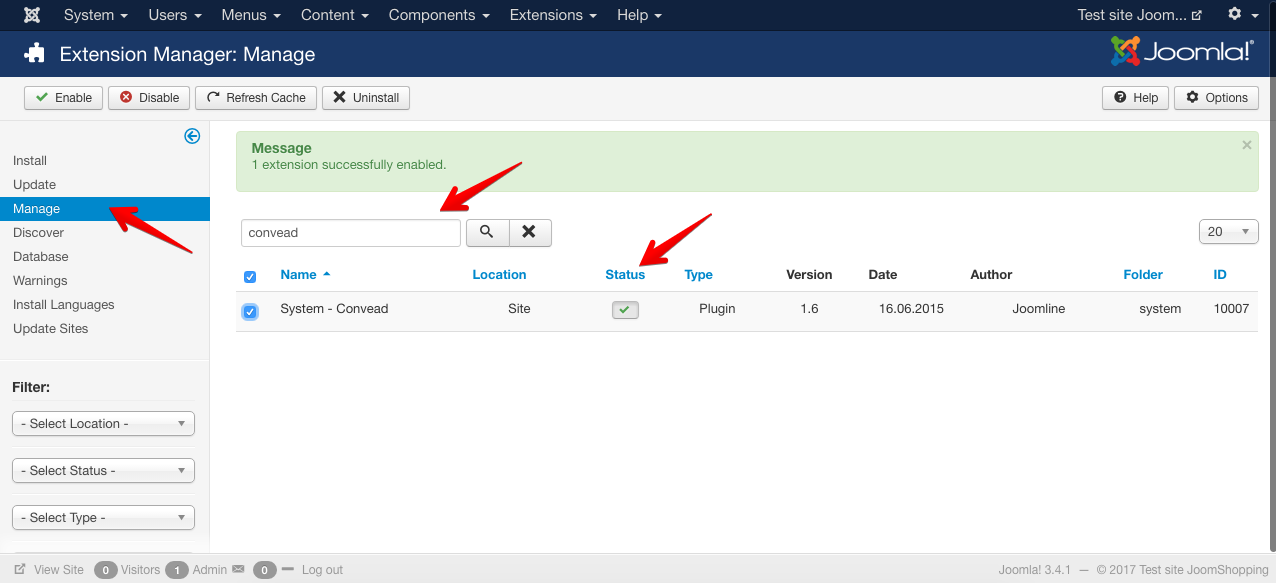The width and height of the screenshot is (1276, 583).
Task: Click the System - Convead name cell
Action: pos(334,309)
